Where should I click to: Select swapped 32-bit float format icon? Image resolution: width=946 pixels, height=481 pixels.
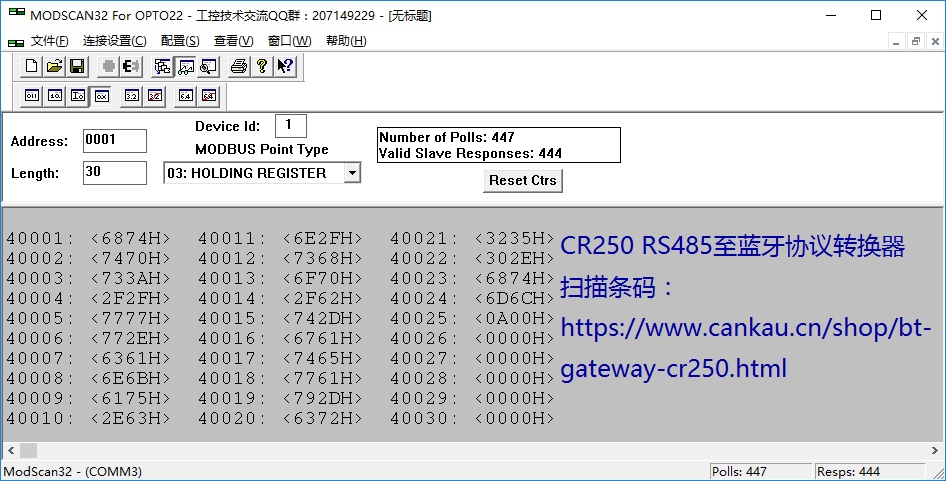click(x=155, y=96)
